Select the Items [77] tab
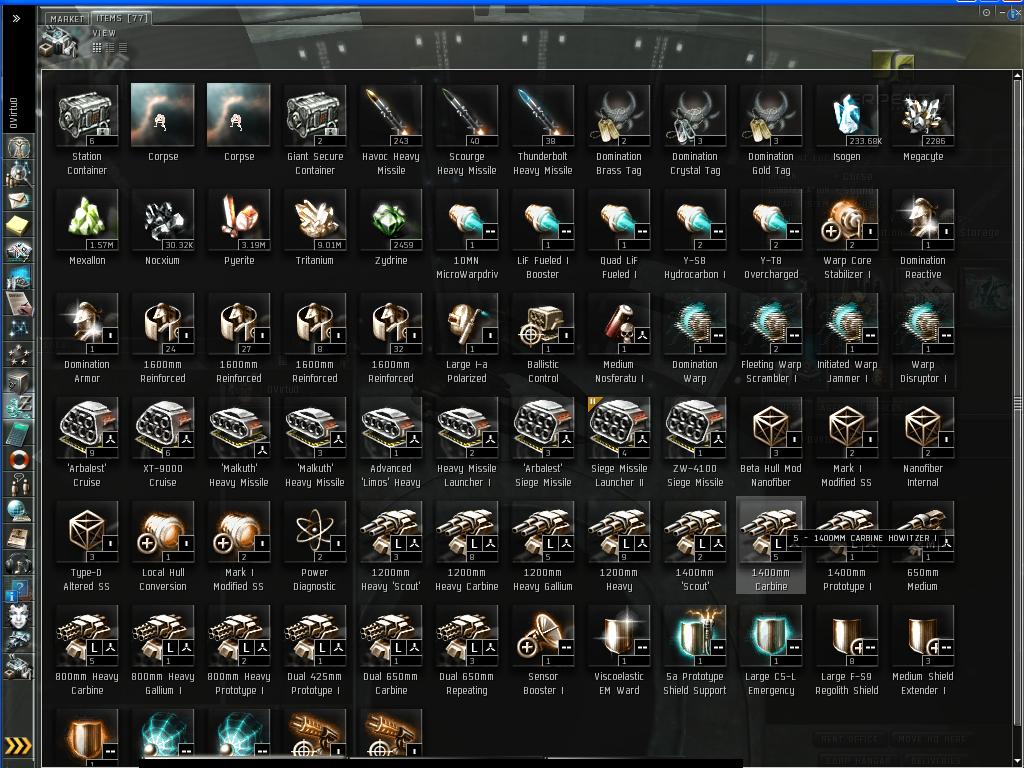Viewport: 1024px width, 768px height. pyautogui.click(x=121, y=18)
